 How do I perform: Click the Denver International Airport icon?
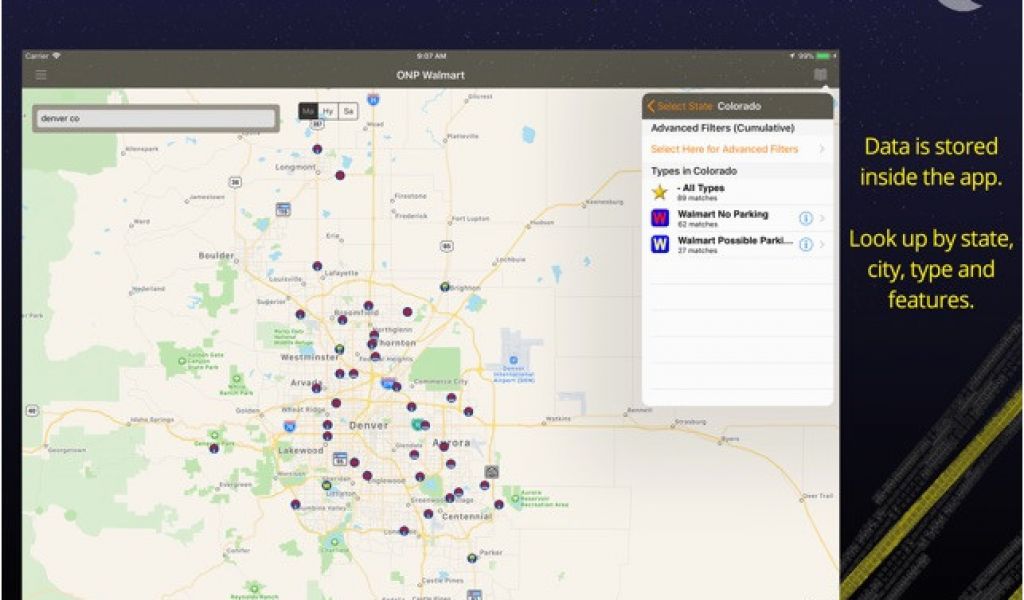(x=513, y=360)
